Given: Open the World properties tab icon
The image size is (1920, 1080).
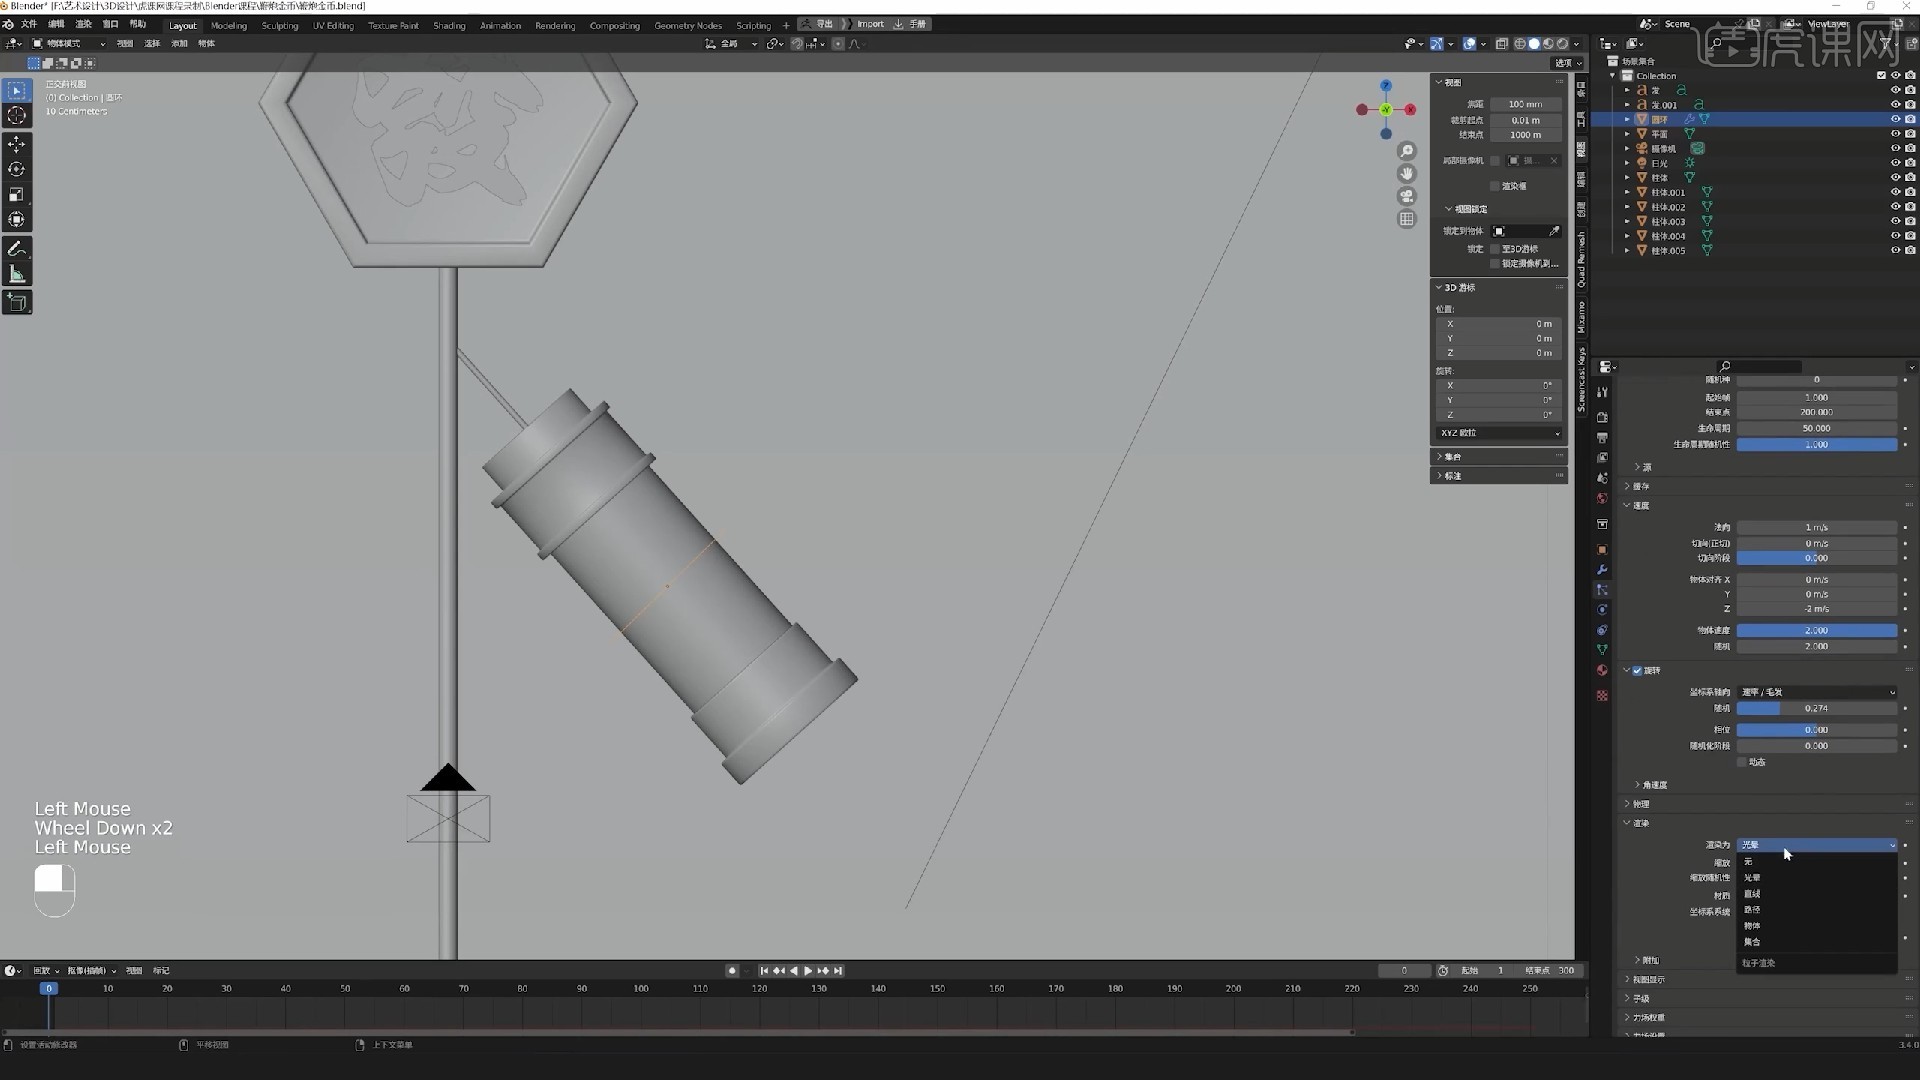Looking at the screenshot, I should pos(1602,498).
